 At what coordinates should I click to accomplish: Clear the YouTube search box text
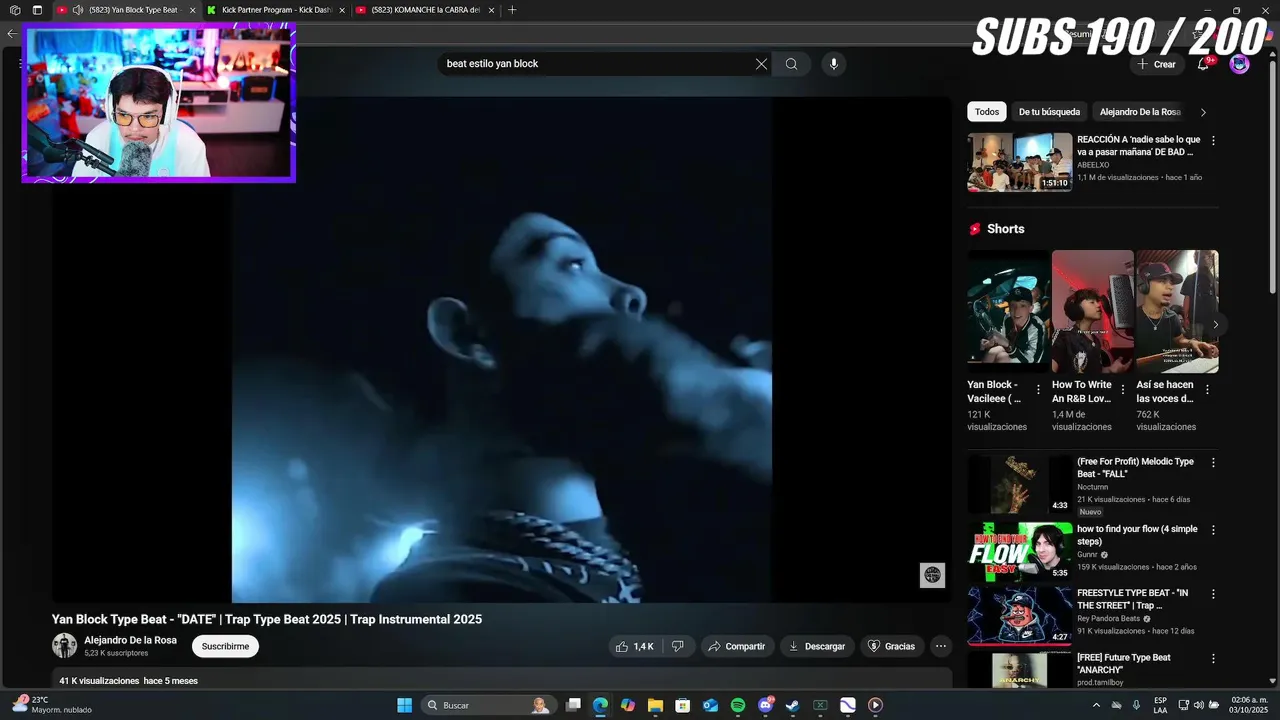(761, 64)
